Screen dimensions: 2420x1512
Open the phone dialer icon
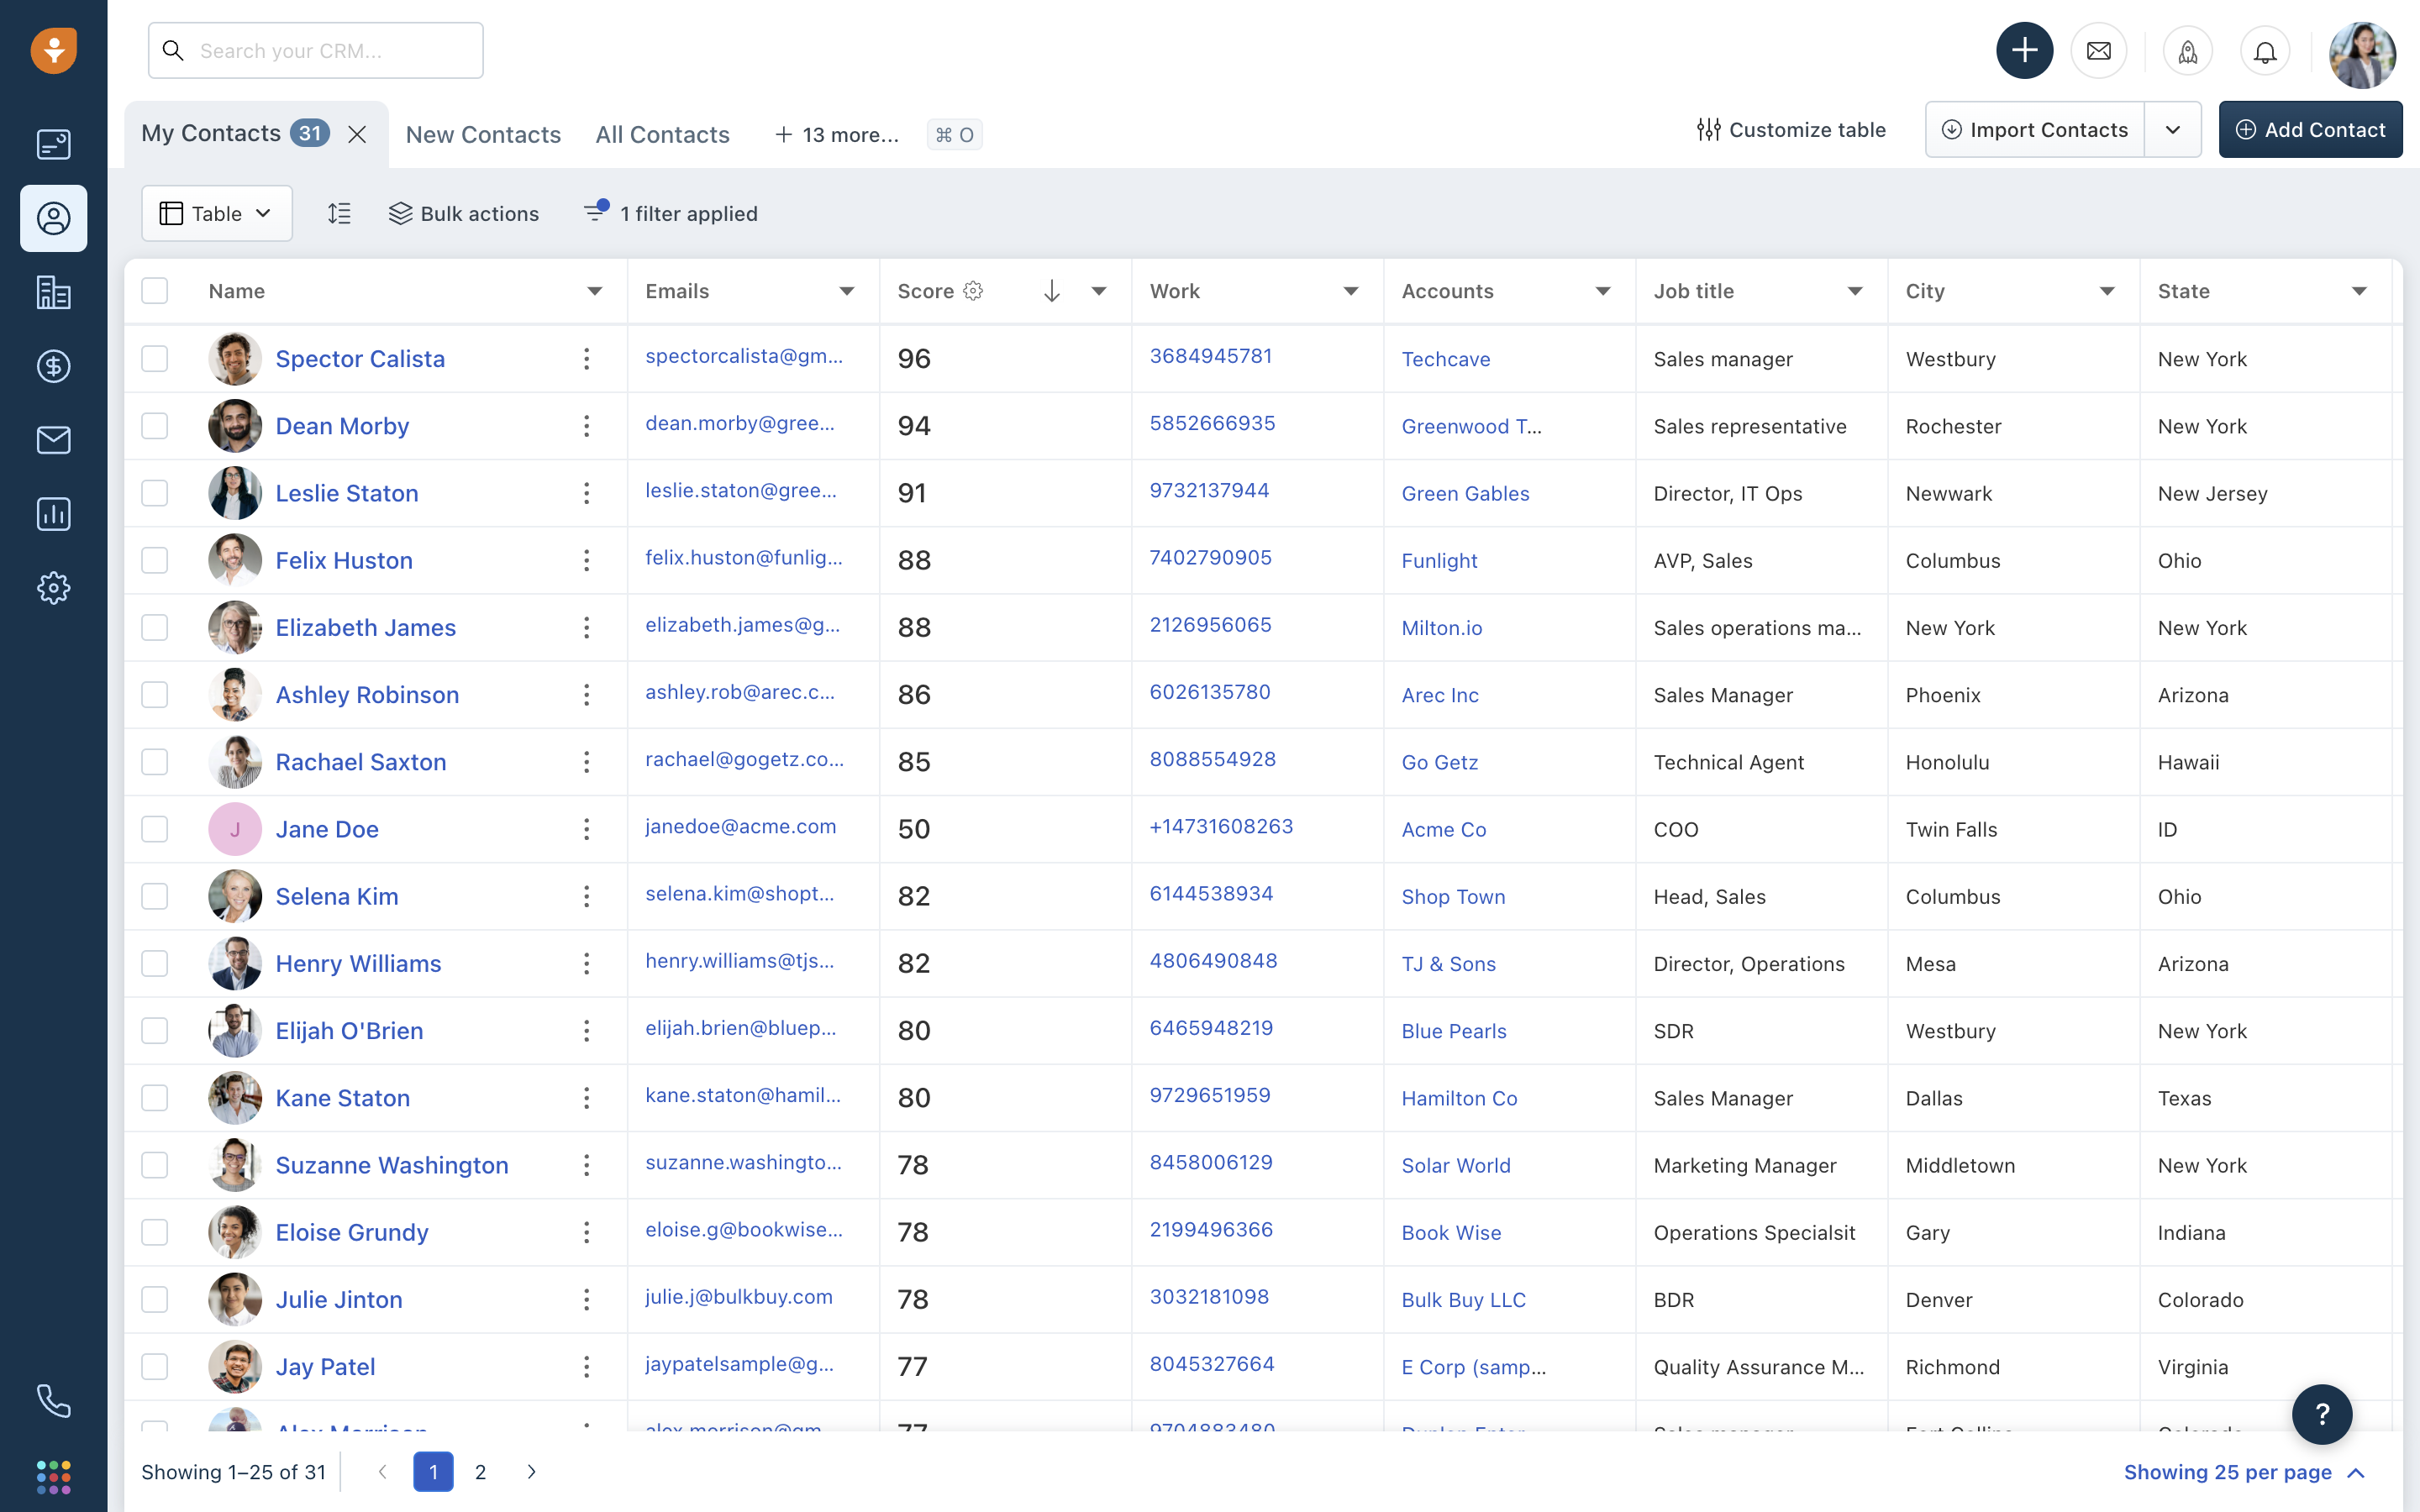53,1401
